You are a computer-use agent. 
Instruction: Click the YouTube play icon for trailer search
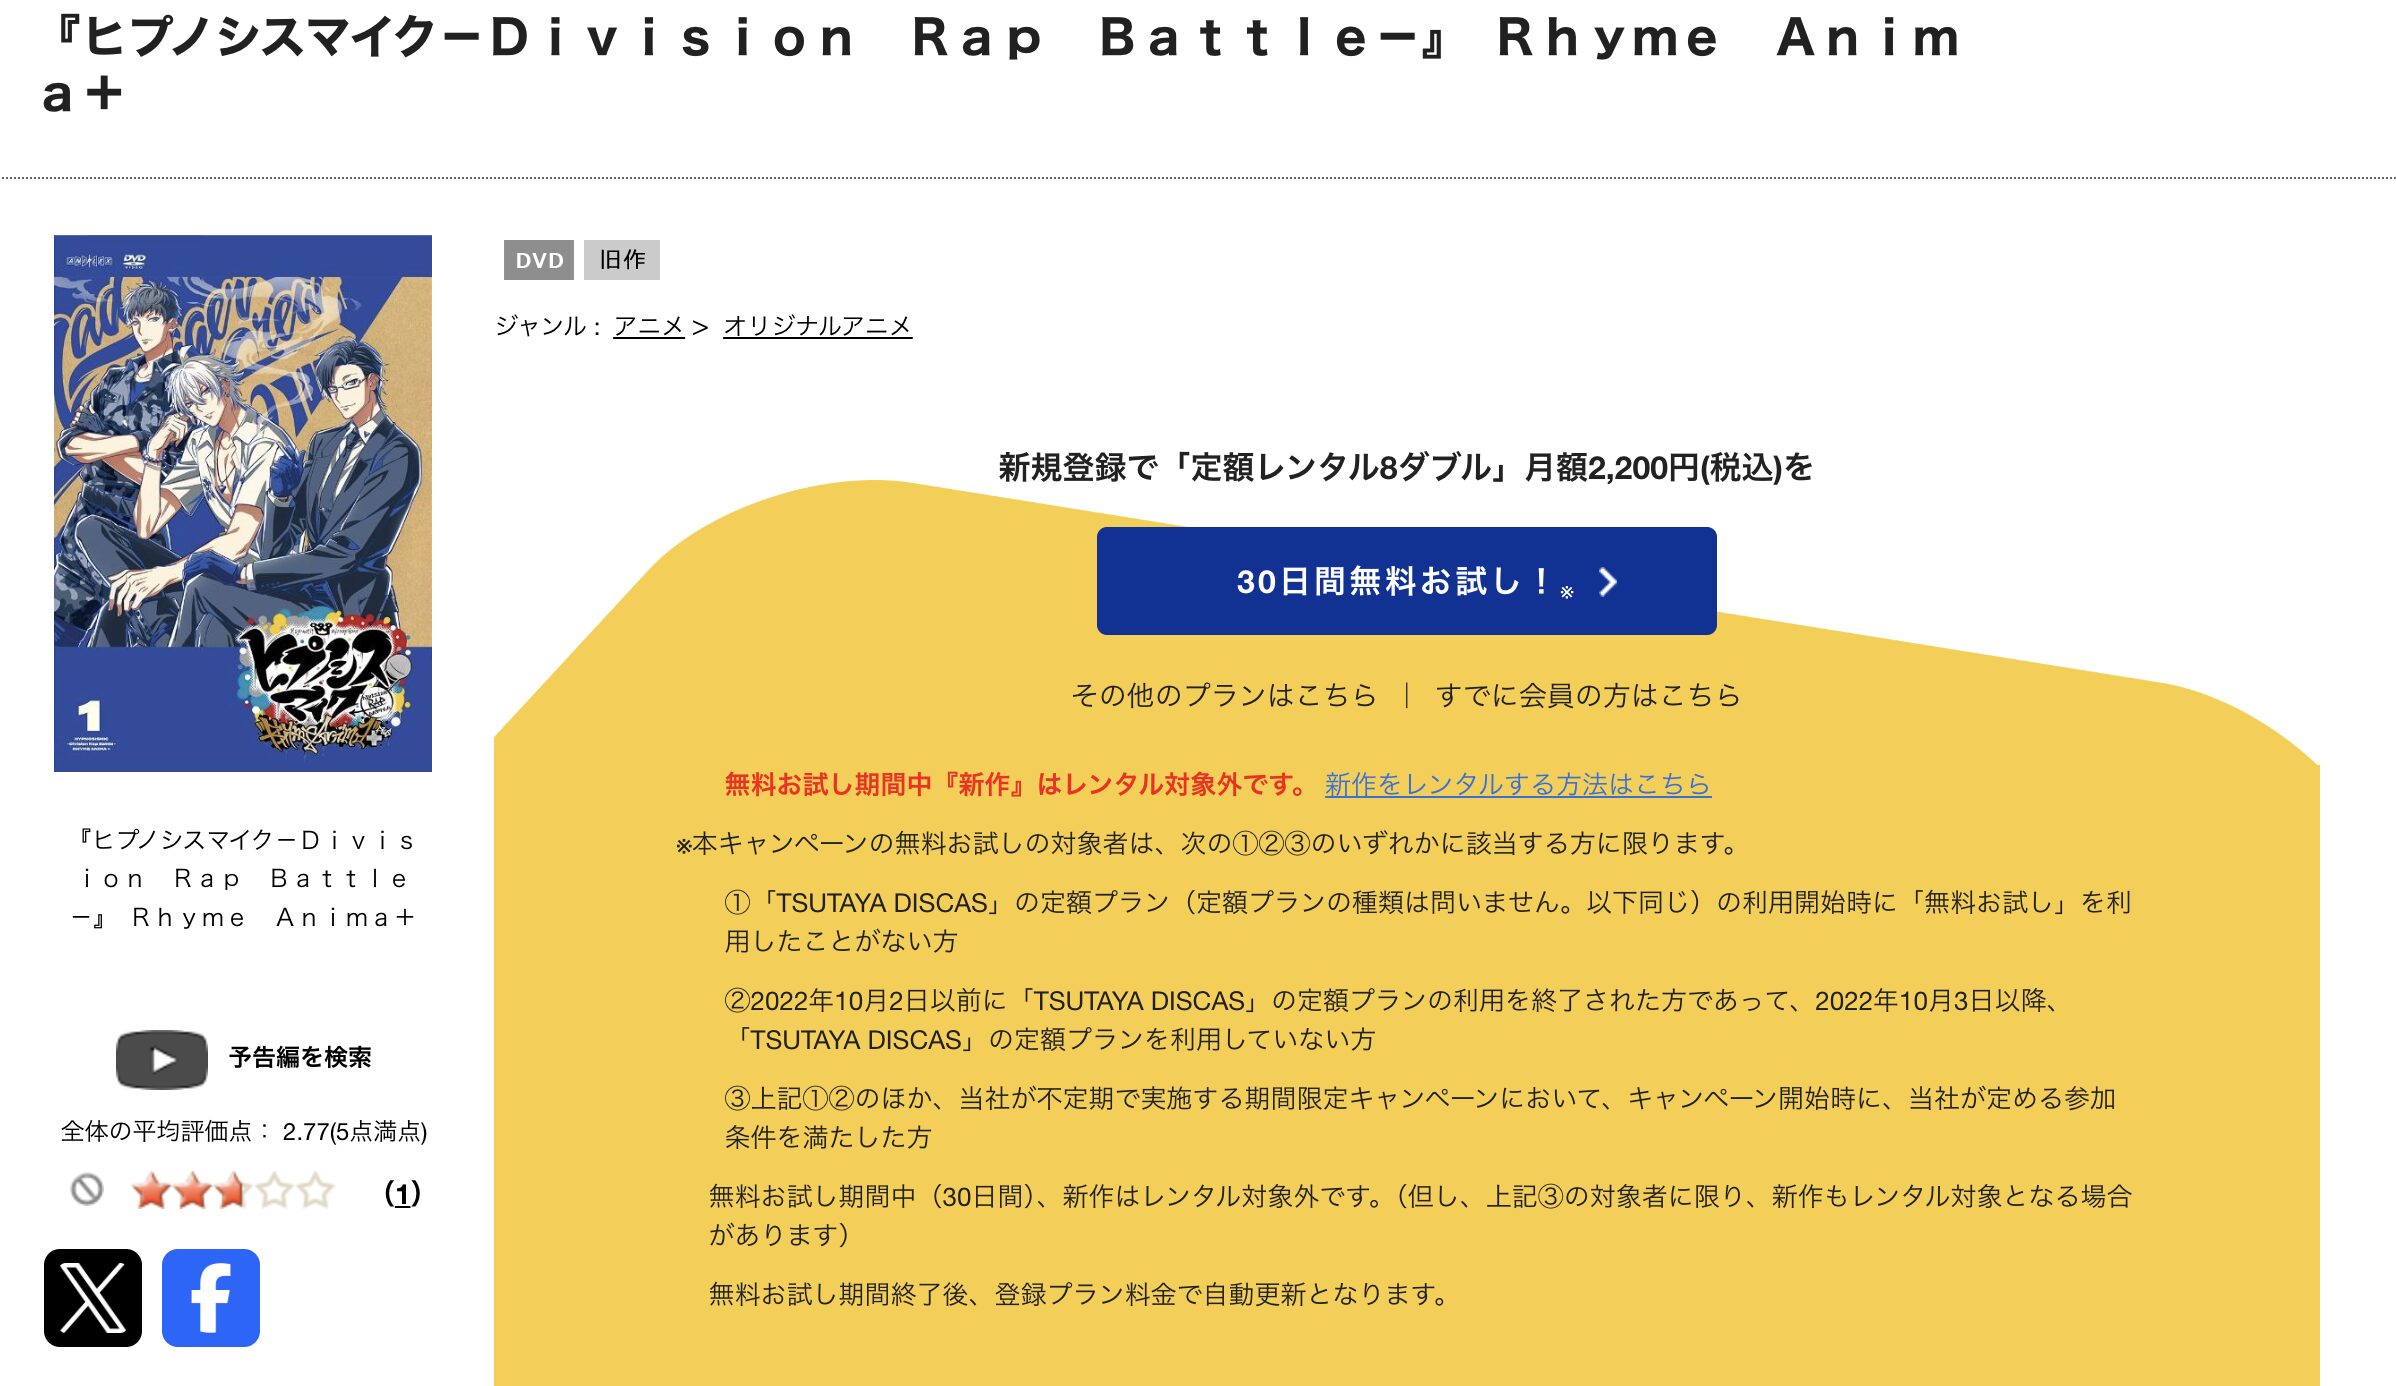click(162, 1059)
